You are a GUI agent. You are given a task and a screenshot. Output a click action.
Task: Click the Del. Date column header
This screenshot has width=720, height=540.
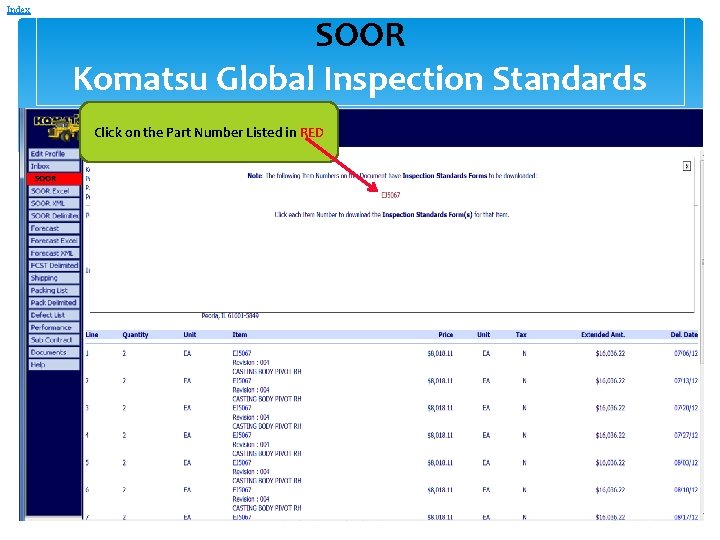click(x=684, y=335)
